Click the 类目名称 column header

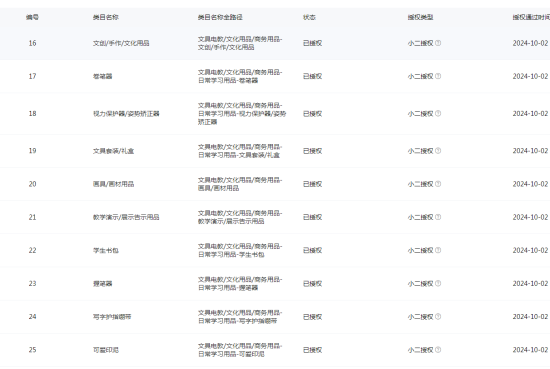[106, 17]
